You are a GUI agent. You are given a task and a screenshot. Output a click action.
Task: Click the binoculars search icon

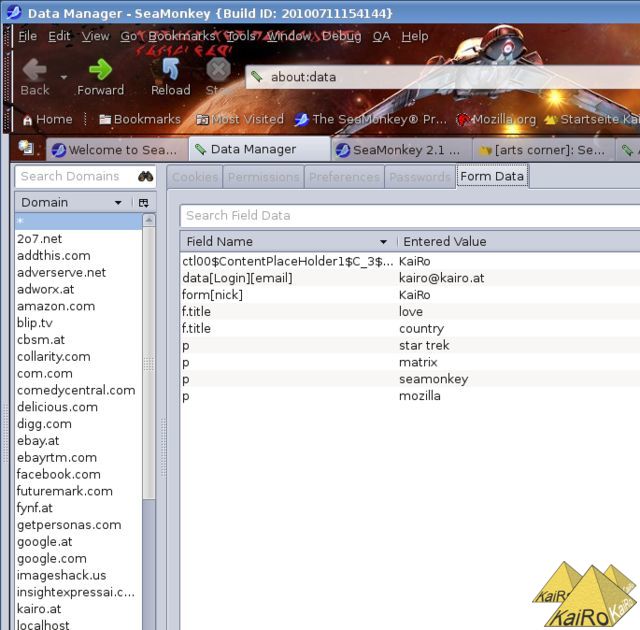(x=145, y=176)
